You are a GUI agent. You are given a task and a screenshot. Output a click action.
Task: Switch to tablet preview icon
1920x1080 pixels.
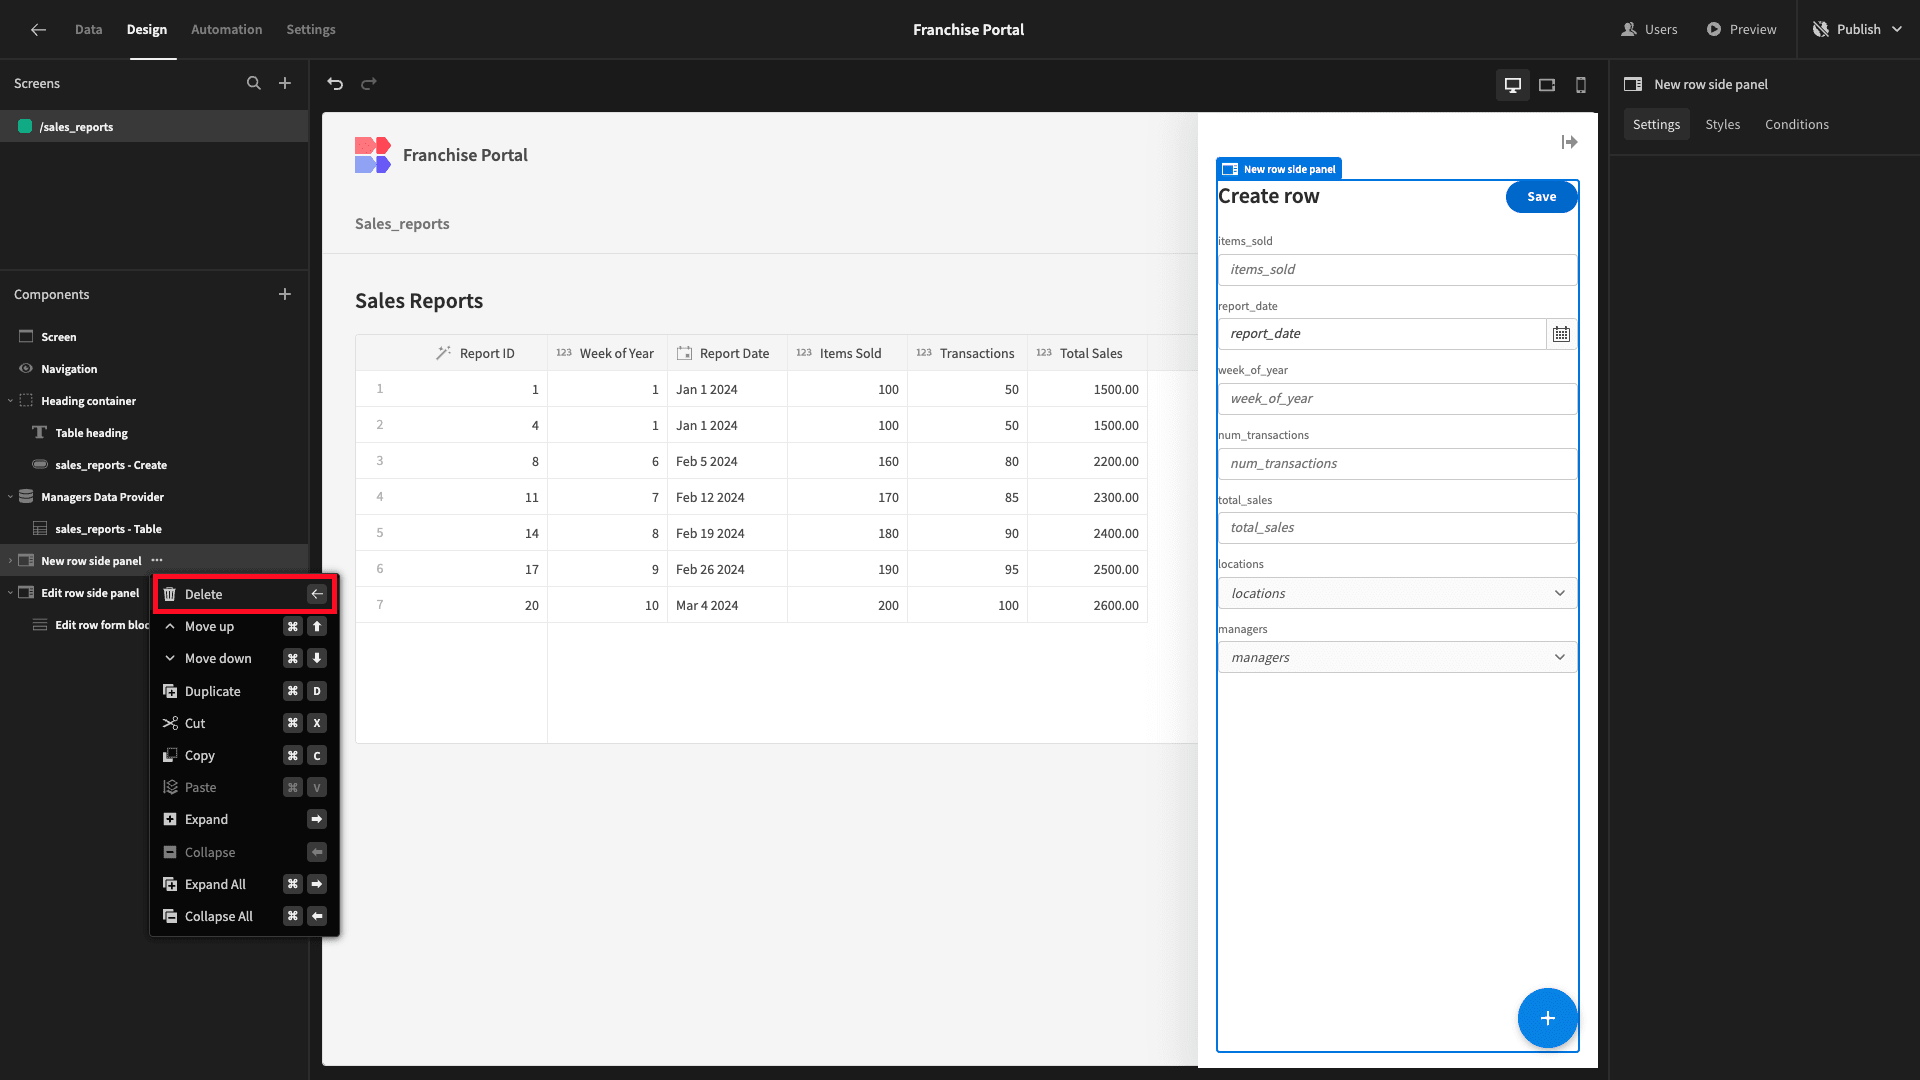click(x=1547, y=85)
